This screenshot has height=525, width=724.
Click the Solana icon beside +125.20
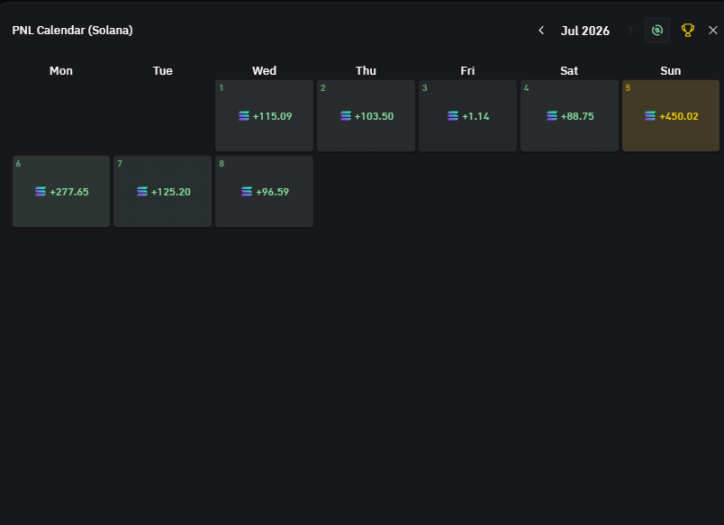(x=142, y=192)
